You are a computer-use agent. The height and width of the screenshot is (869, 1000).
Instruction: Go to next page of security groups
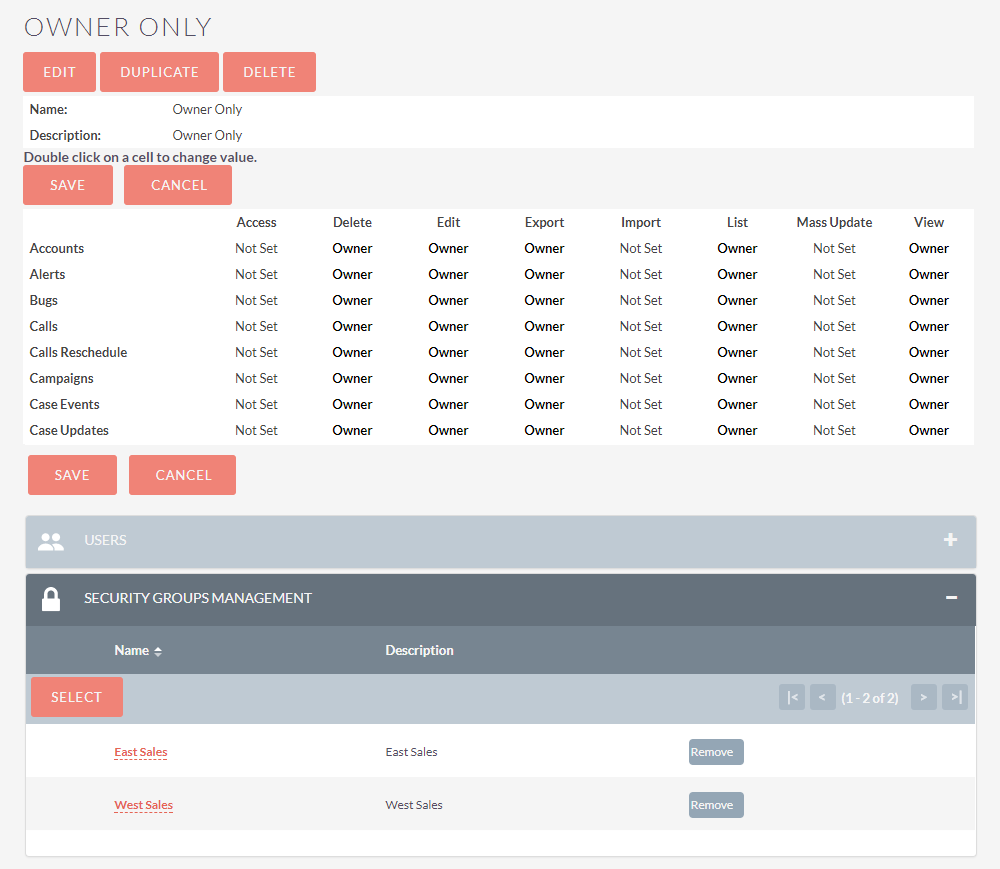pos(923,698)
